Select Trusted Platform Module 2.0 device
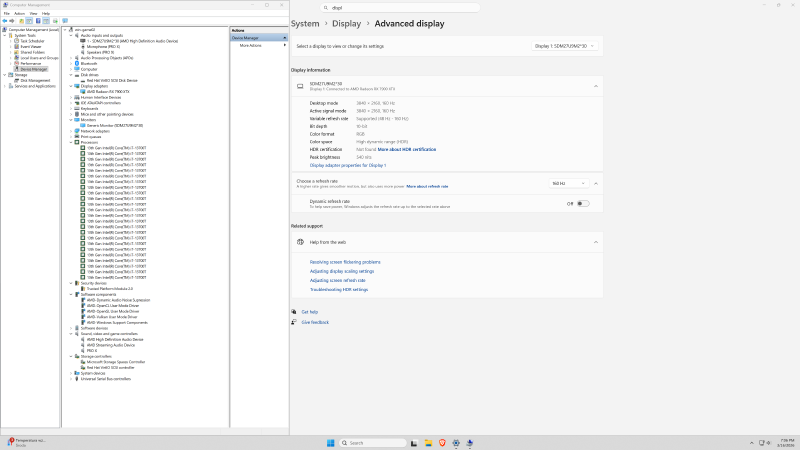The width and height of the screenshot is (800, 450). tap(110, 289)
